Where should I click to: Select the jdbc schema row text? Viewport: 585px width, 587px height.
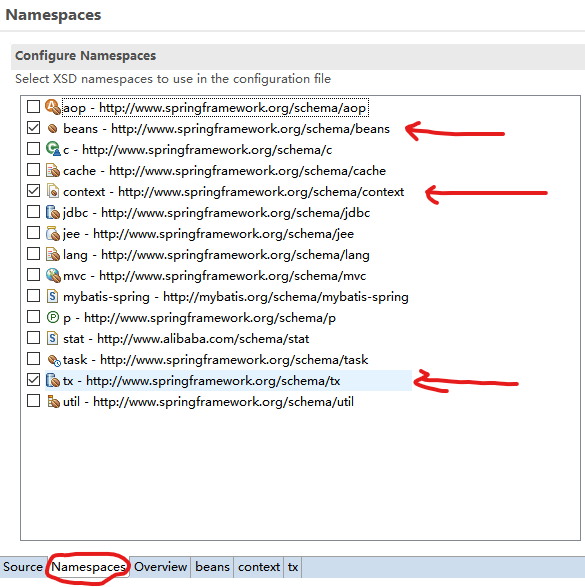click(216, 213)
